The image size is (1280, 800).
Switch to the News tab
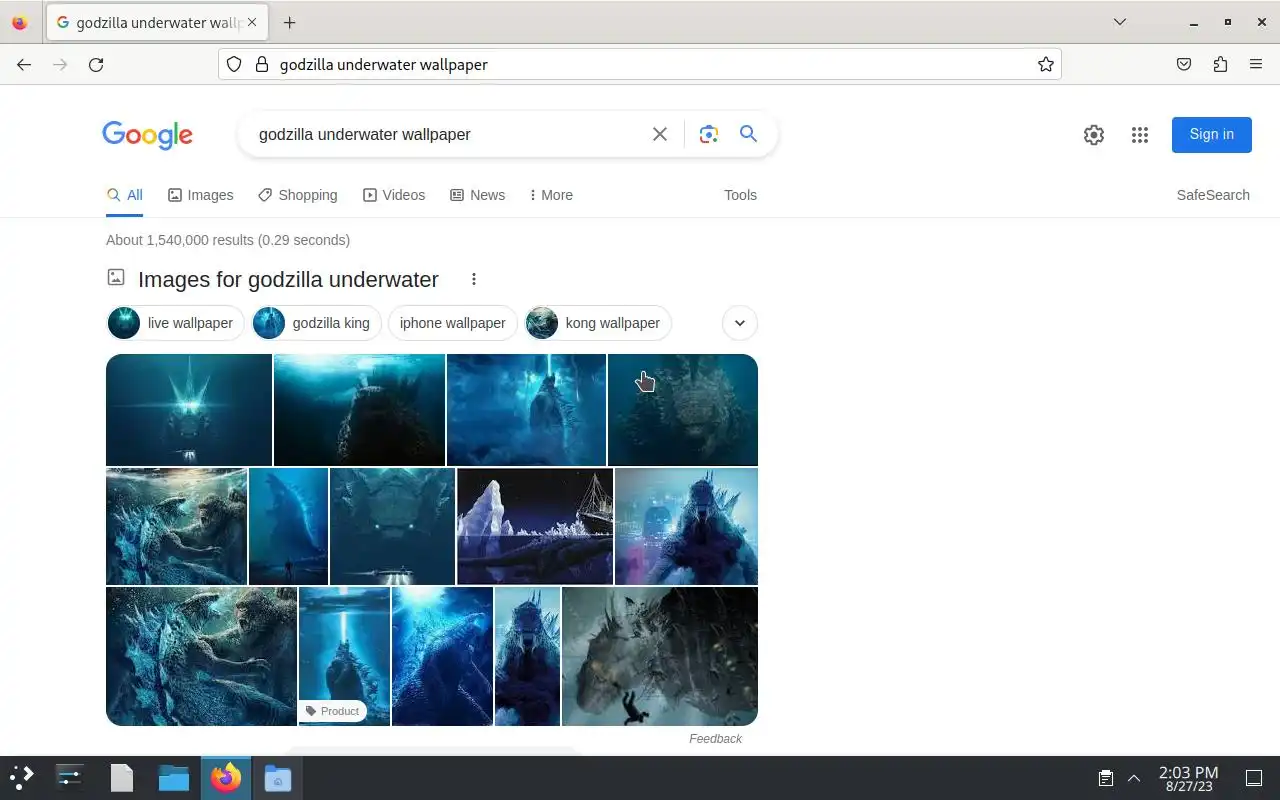(478, 195)
